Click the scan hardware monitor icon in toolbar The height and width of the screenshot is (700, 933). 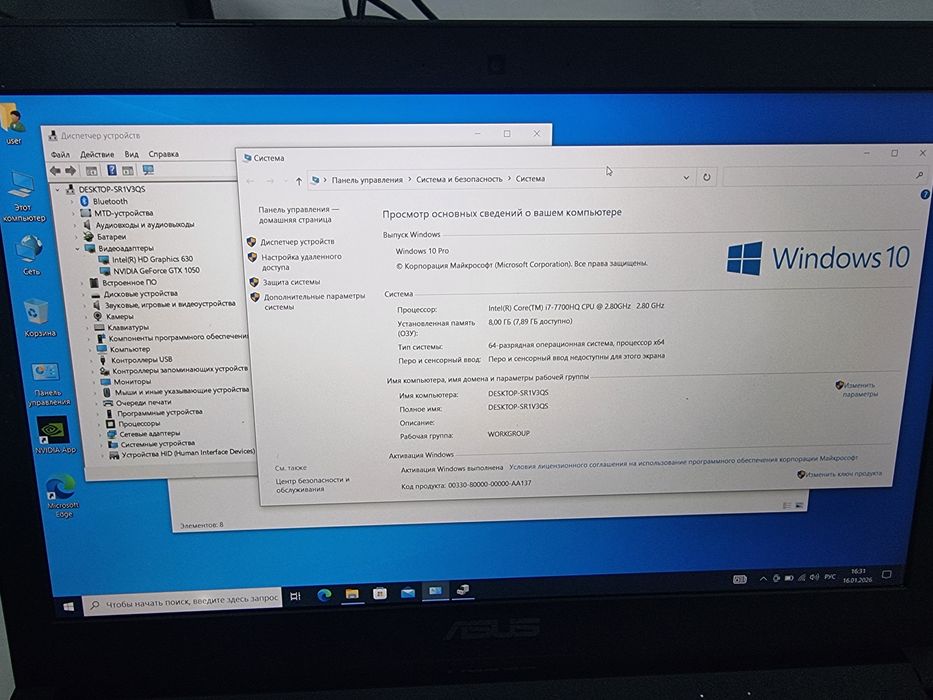[x=148, y=170]
